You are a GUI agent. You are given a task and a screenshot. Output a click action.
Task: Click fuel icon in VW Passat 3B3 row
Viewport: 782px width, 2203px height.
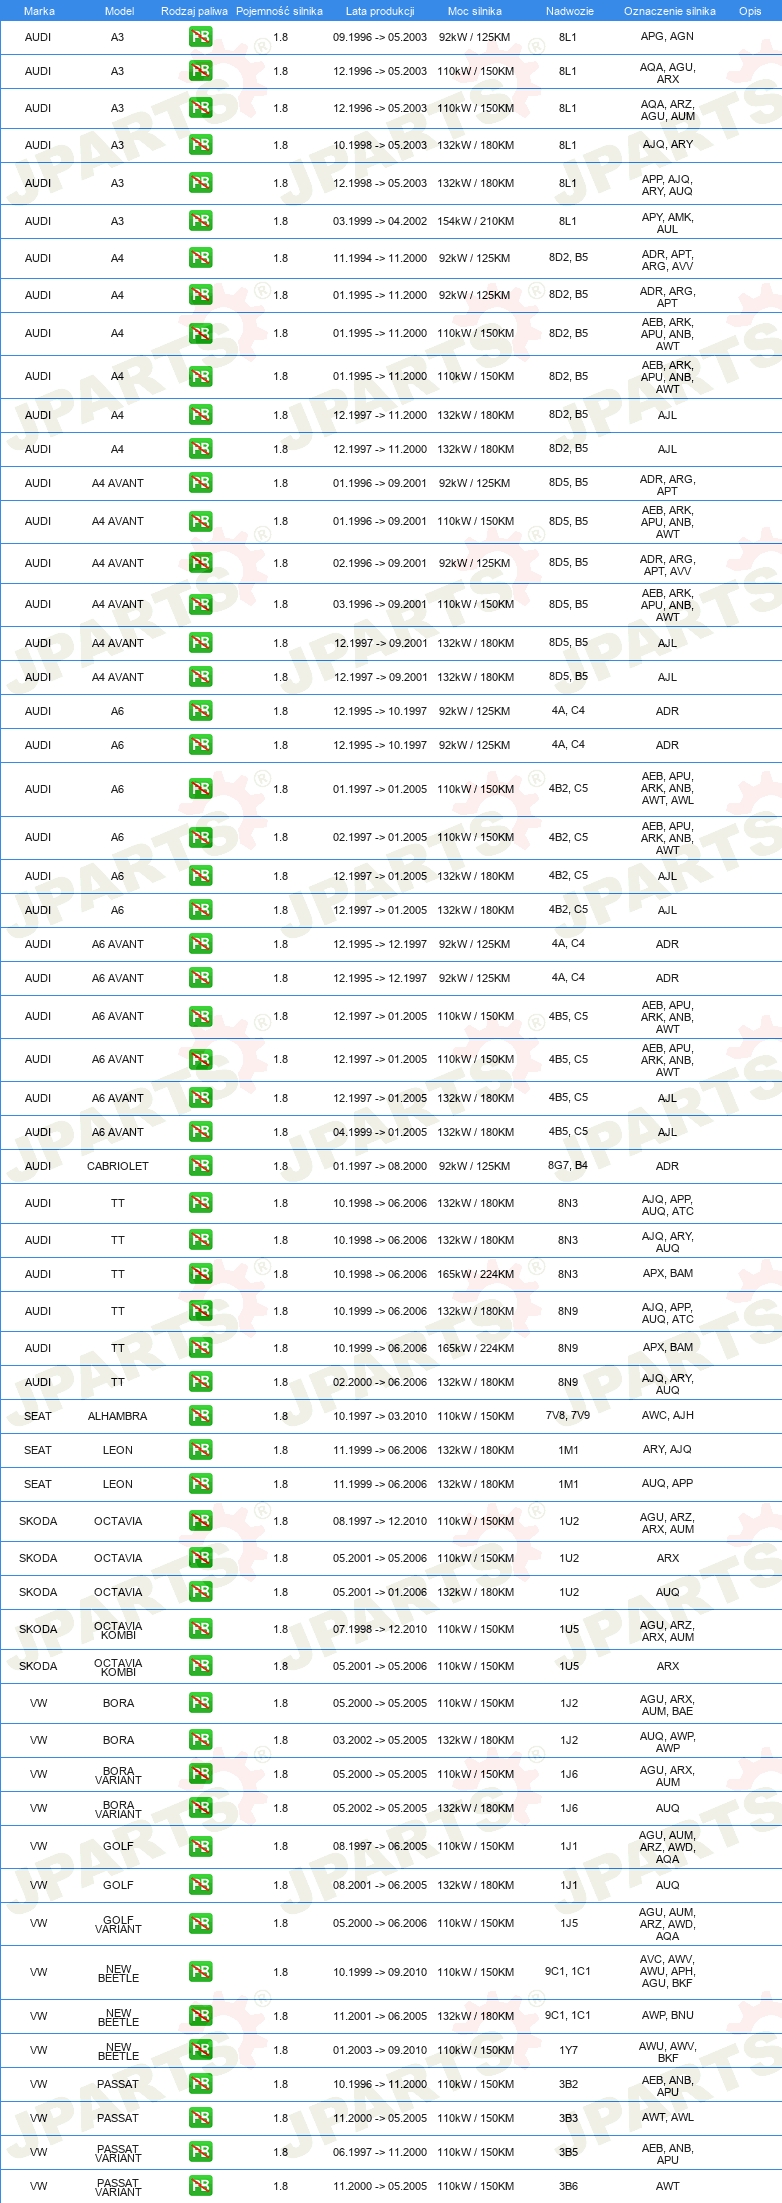coord(200,2118)
